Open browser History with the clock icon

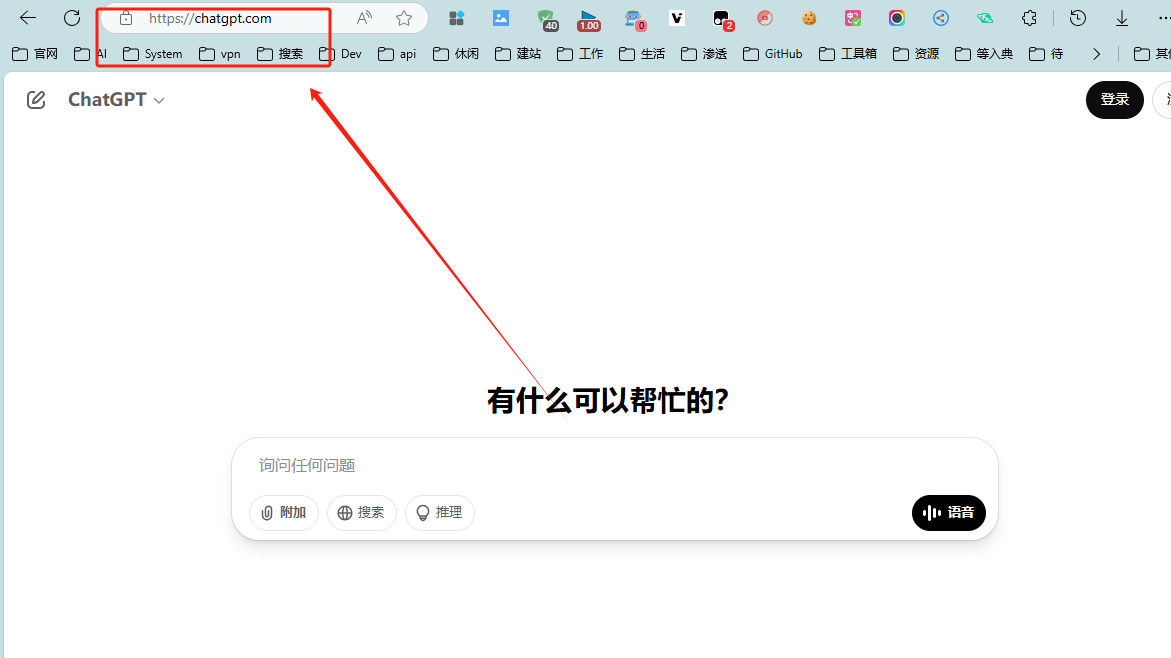pos(1078,18)
